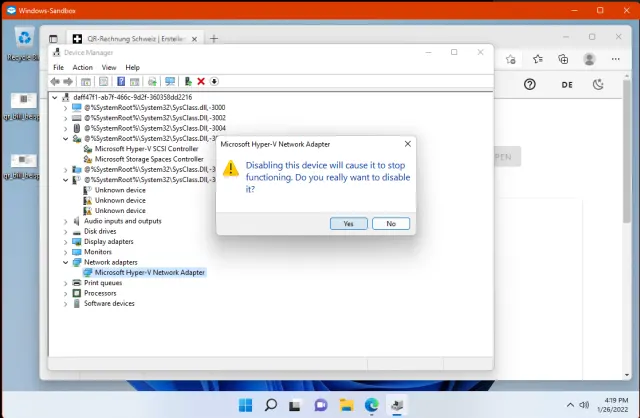Cancel disabling with the No button
Screen dimensions: 640x418
390,223
